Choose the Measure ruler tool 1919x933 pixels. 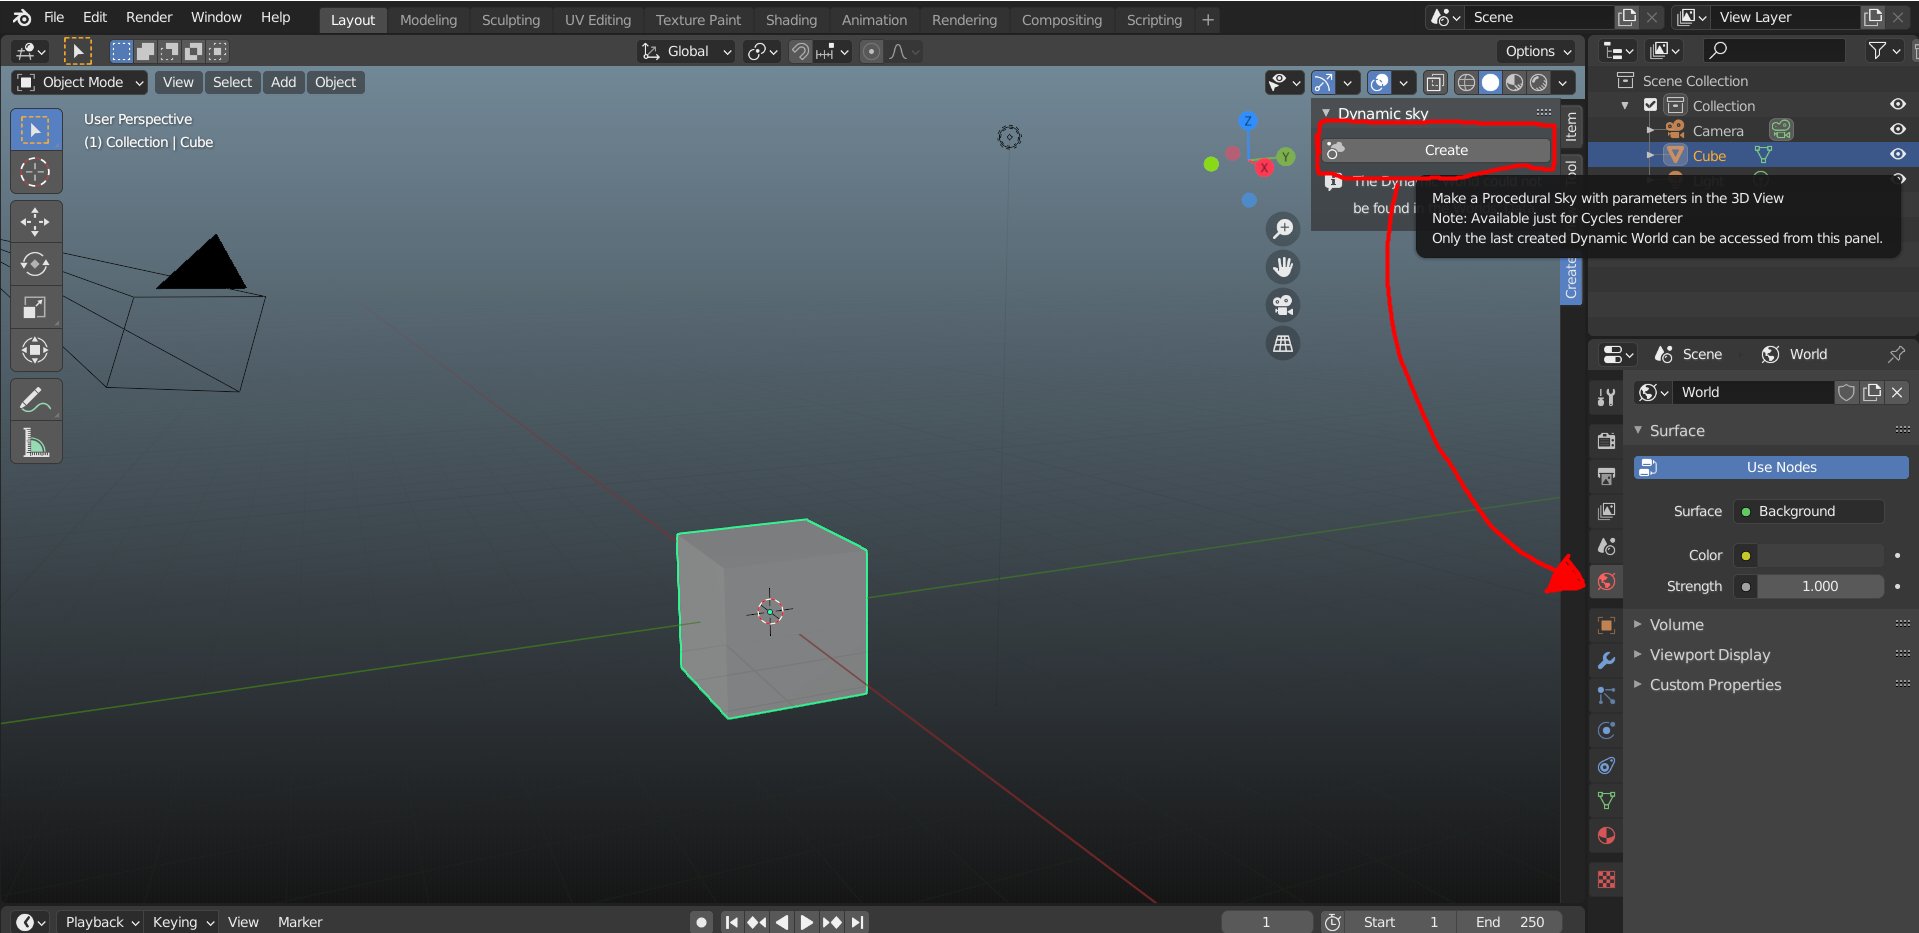click(36, 443)
